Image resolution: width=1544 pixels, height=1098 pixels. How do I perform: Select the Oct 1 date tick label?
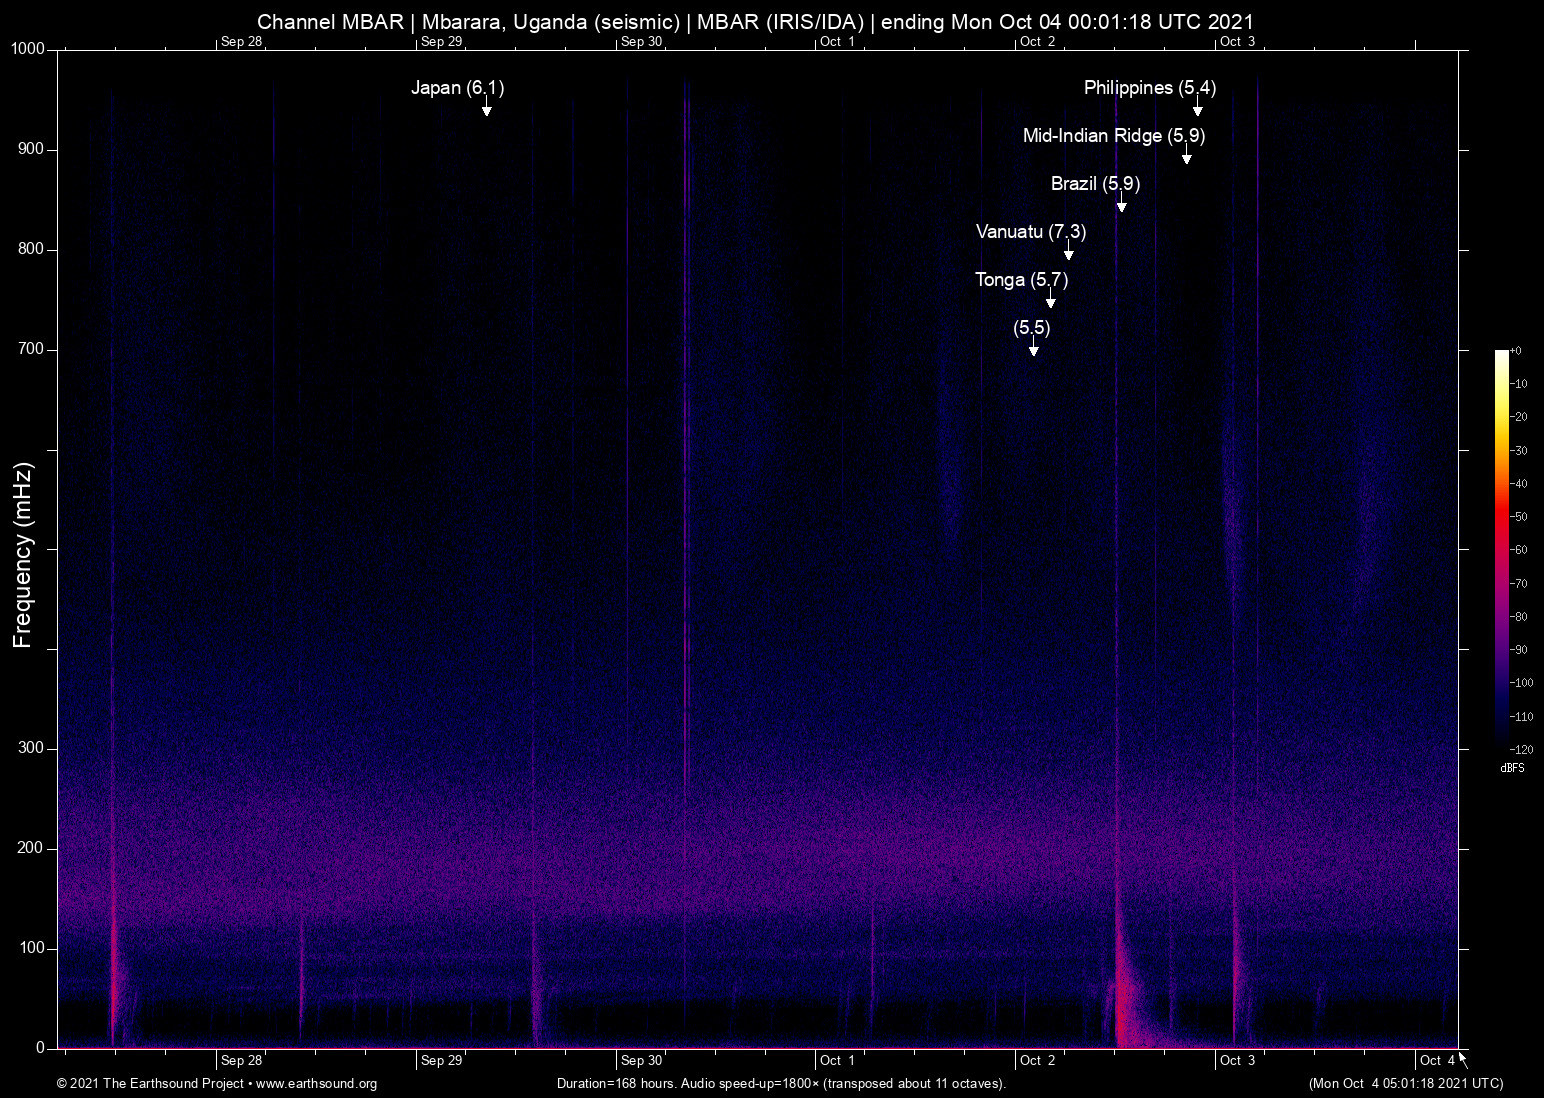[838, 1060]
